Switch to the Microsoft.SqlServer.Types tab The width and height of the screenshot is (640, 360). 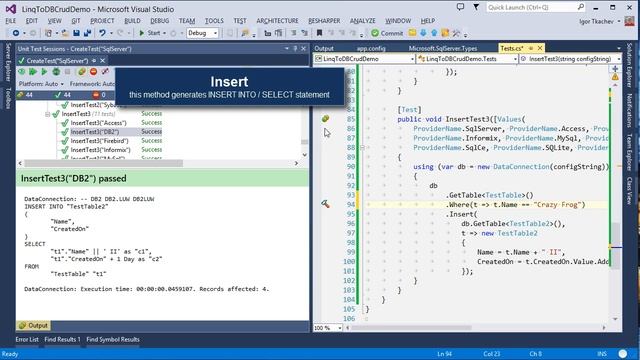443,48
